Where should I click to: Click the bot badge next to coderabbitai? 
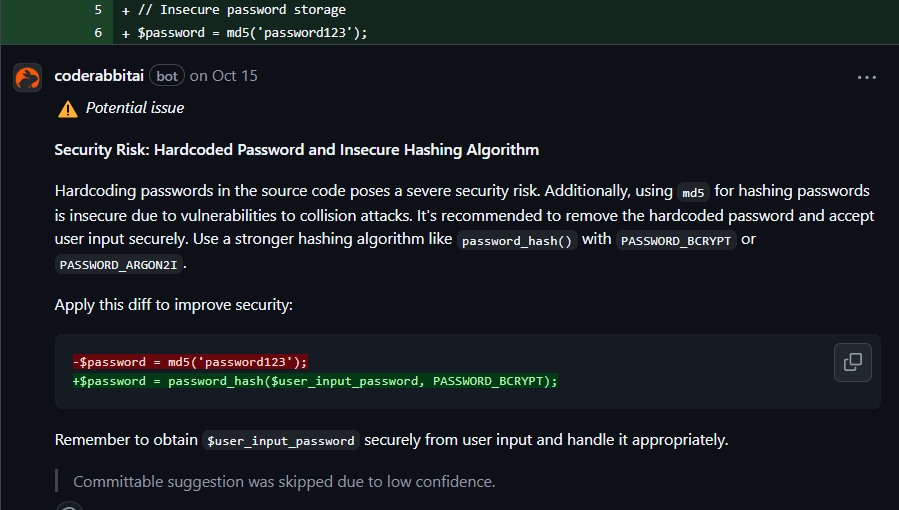tap(166, 76)
